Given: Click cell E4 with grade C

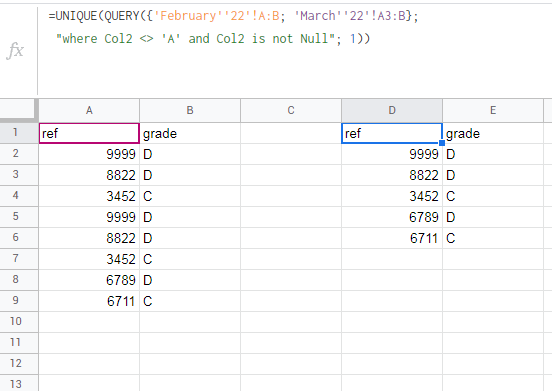Looking at the screenshot, I should click(493, 196).
